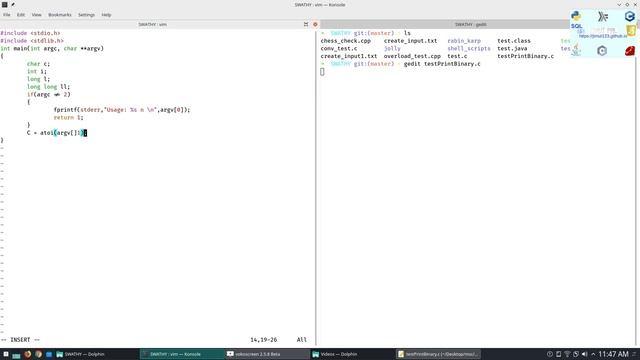Click test.c in the terminal listing
The width and height of the screenshot is (640, 360).
(457, 56)
